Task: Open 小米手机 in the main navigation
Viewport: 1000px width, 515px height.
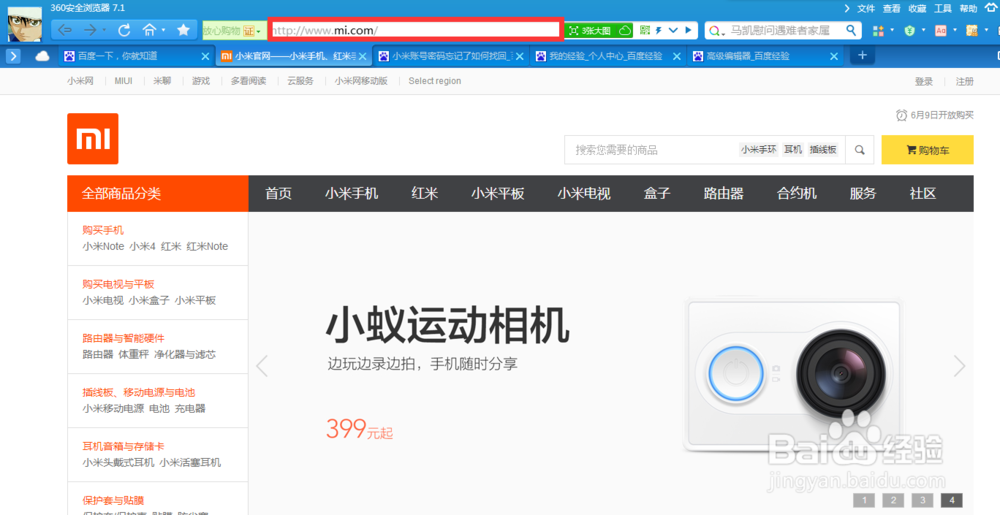Action: pos(351,194)
